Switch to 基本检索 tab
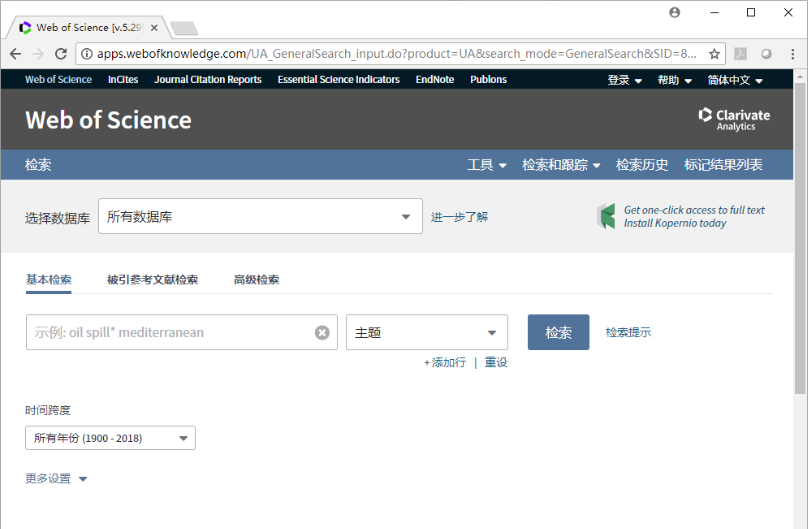Viewport: 809px width, 529px height. tap(48, 280)
